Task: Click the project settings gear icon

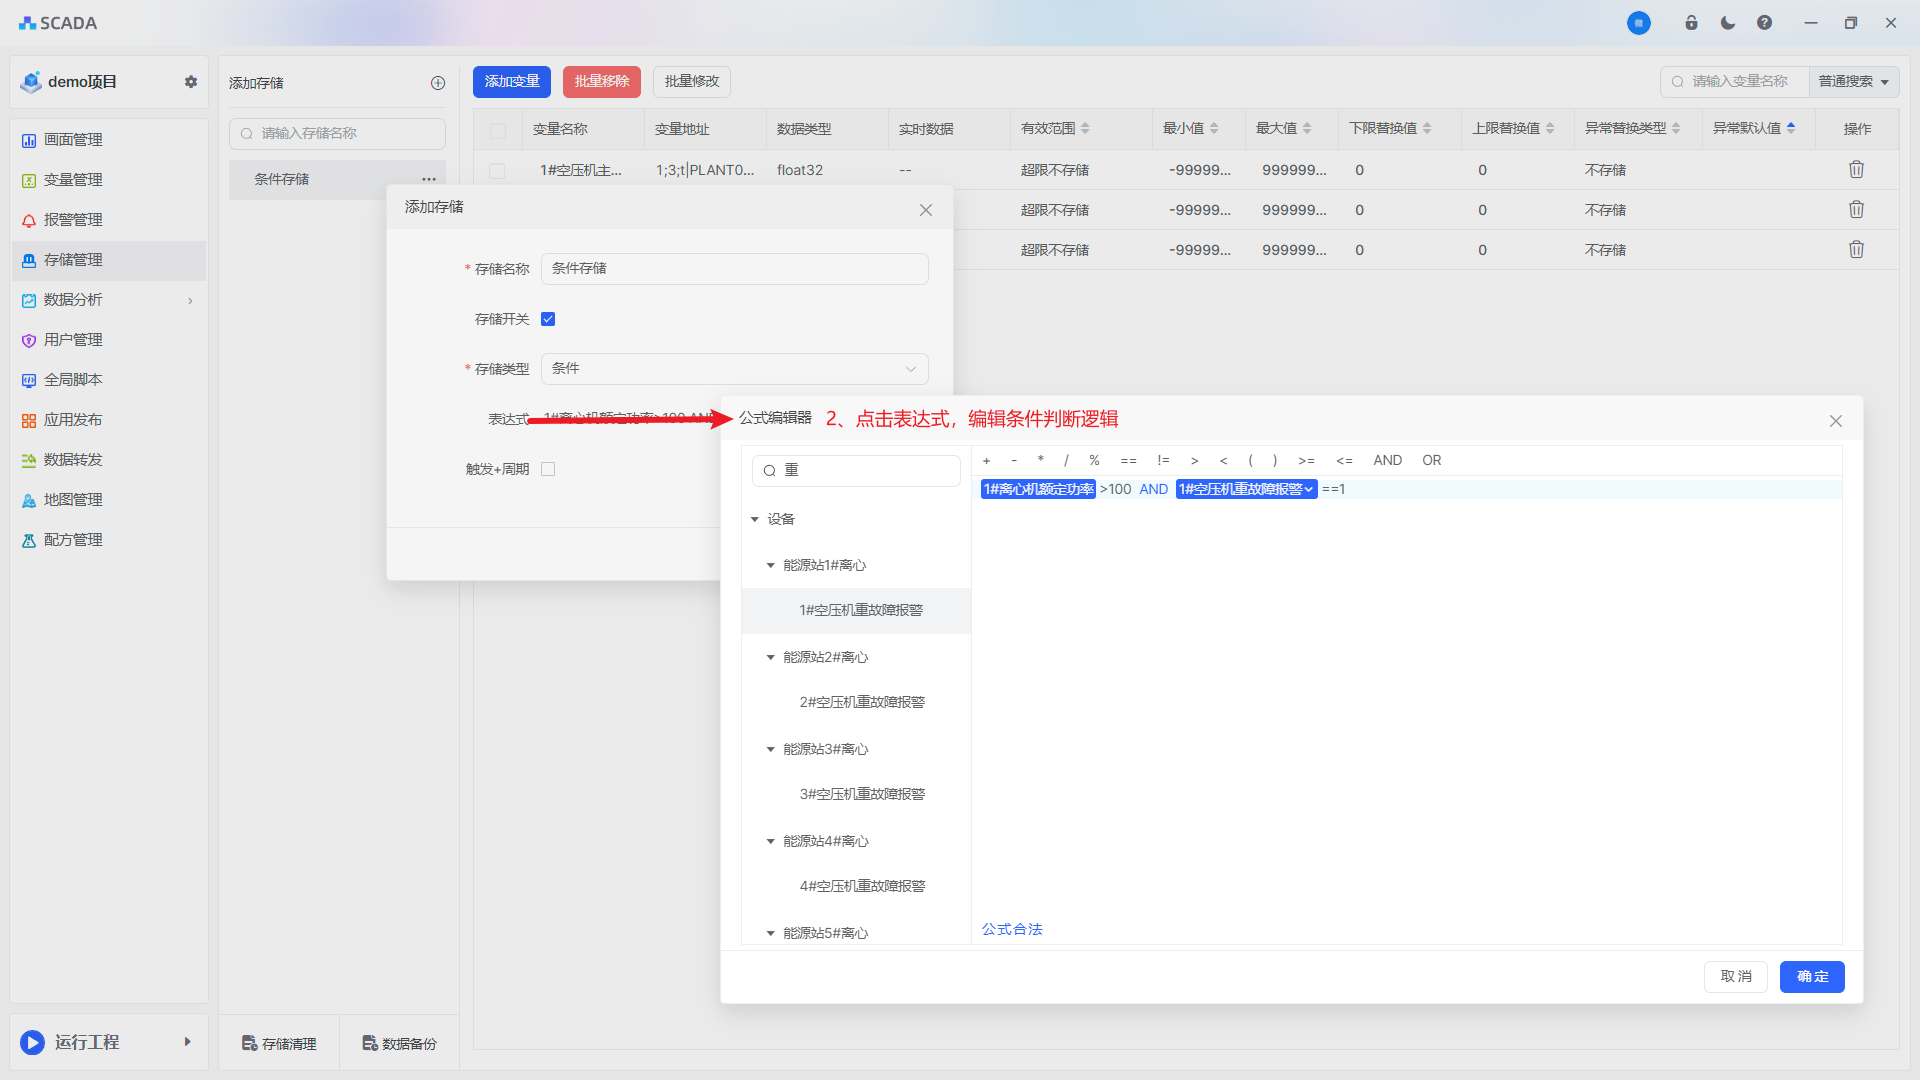Action: 191,82
